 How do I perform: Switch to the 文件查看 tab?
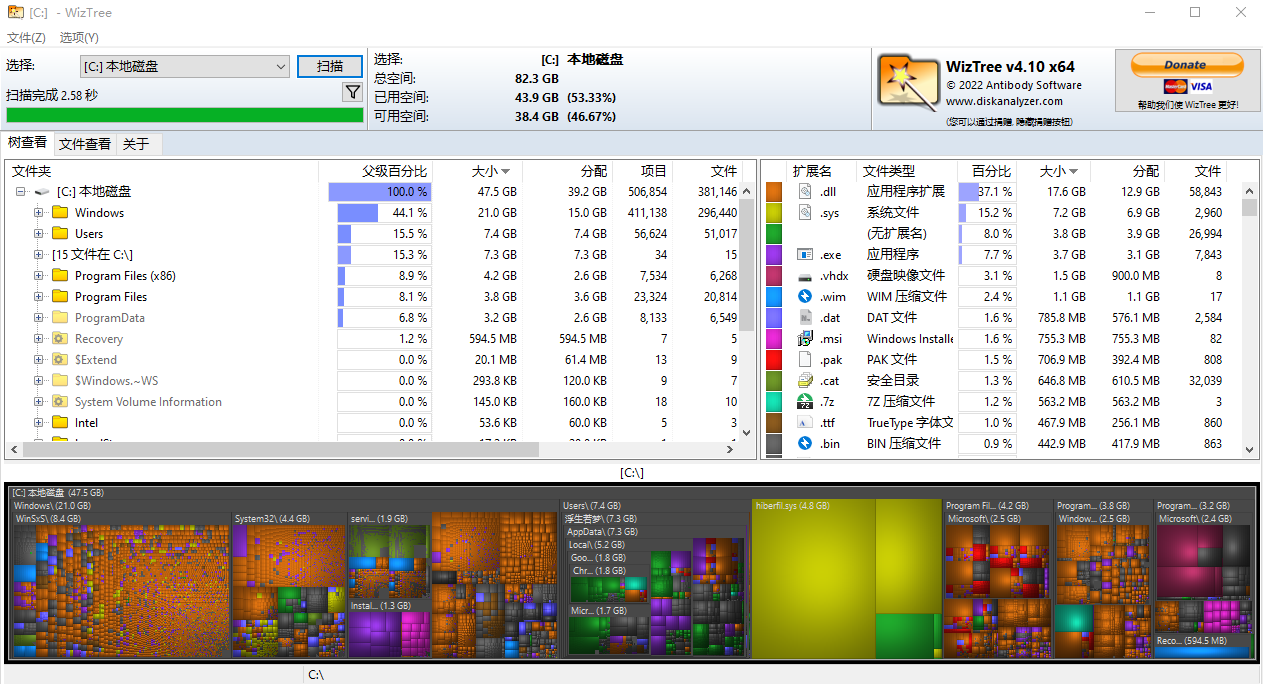coord(84,143)
